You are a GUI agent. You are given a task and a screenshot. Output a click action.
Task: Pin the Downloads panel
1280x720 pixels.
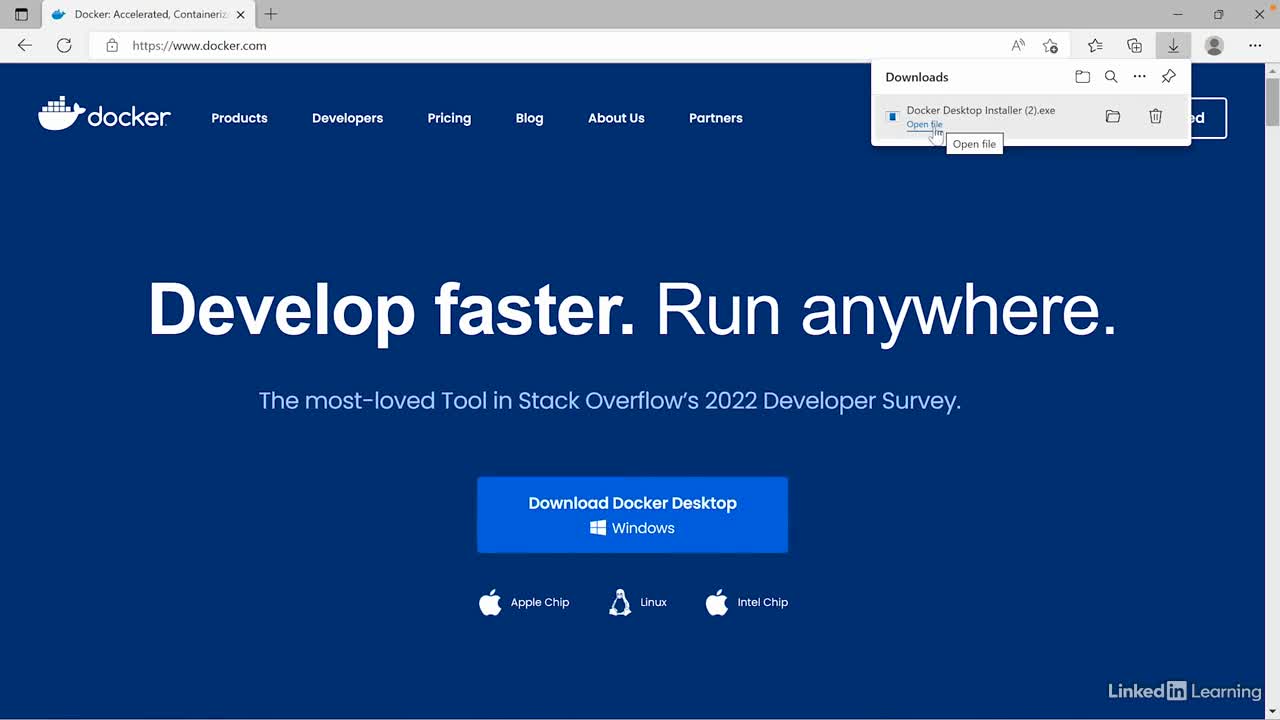point(1168,77)
